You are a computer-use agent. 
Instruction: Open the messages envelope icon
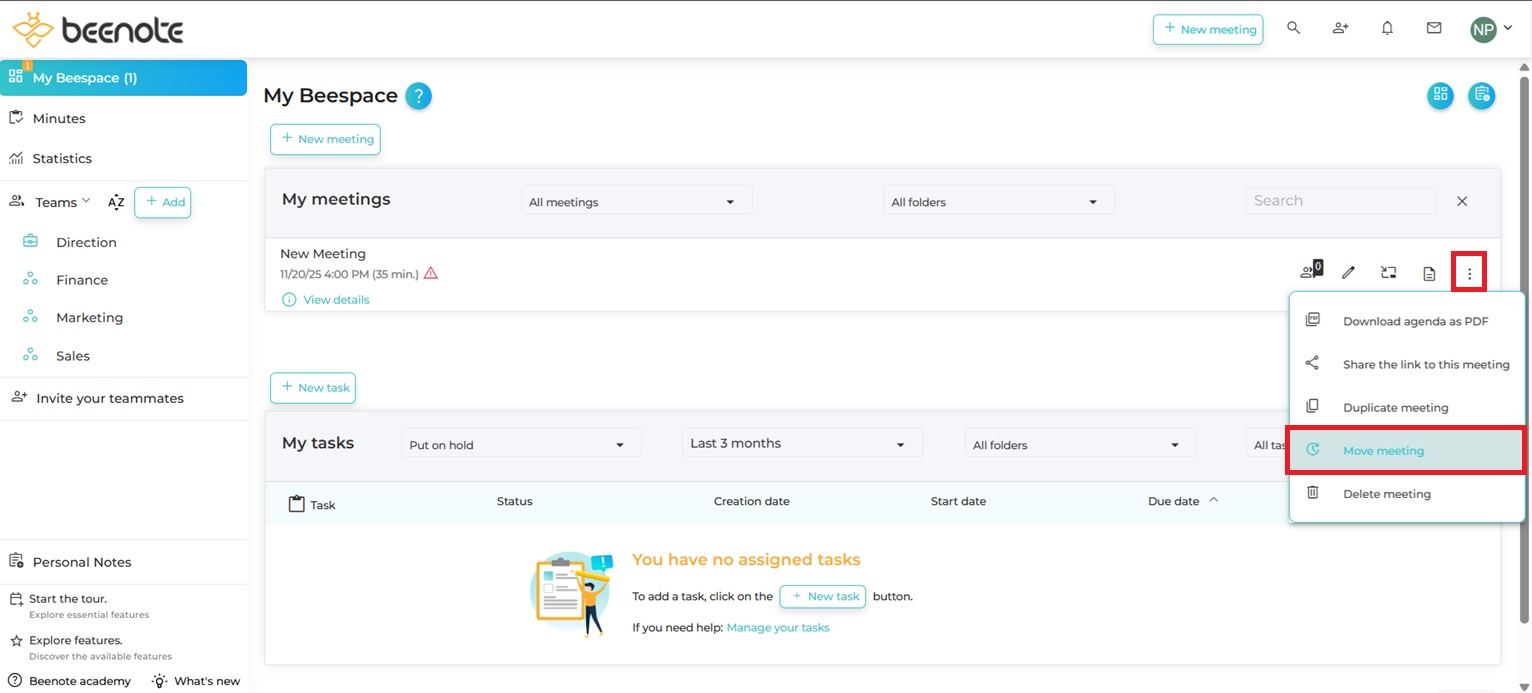pyautogui.click(x=1434, y=29)
